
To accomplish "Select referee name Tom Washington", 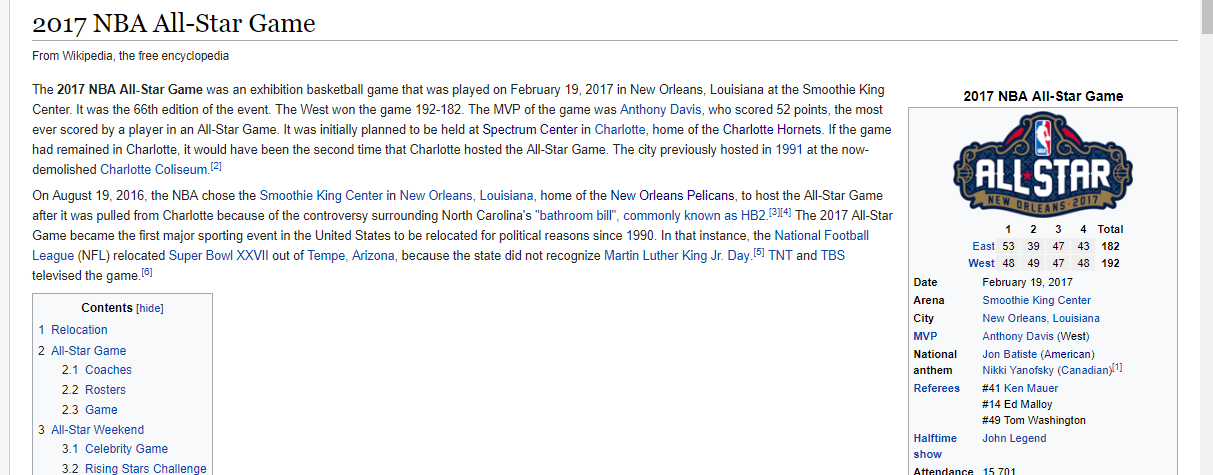I will 1045,420.
